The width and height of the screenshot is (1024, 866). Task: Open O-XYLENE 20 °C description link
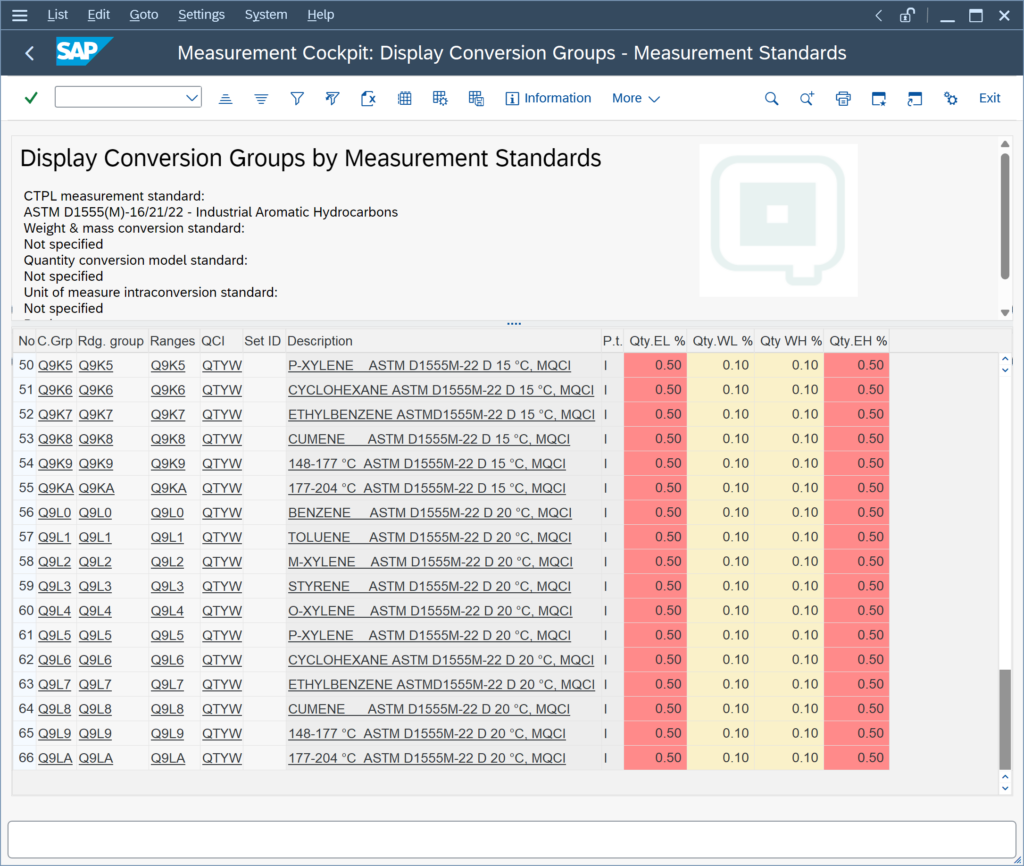pyautogui.click(x=430, y=611)
